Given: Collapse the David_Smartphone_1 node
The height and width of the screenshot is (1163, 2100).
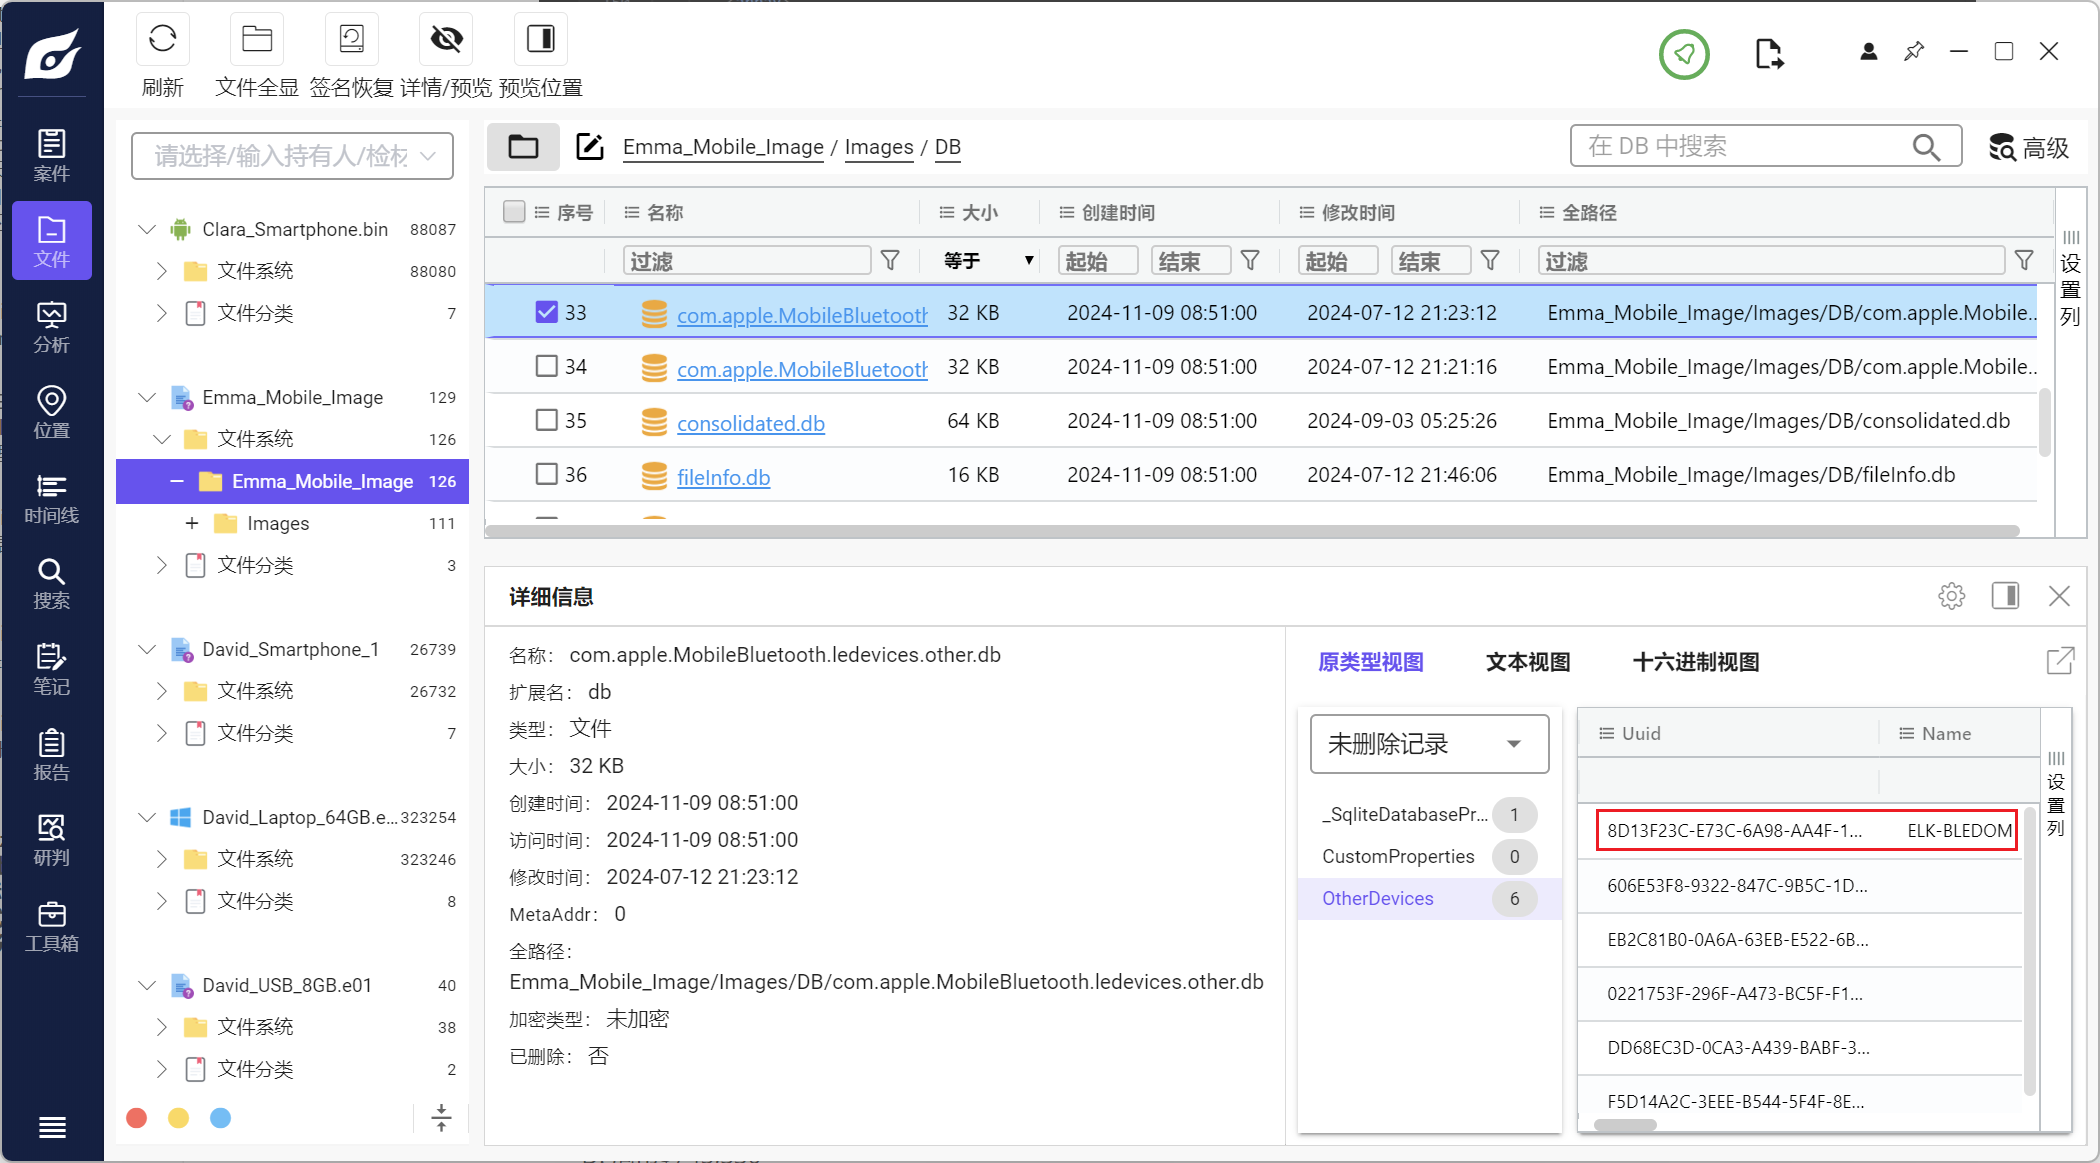Looking at the screenshot, I should (x=147, y=649).
